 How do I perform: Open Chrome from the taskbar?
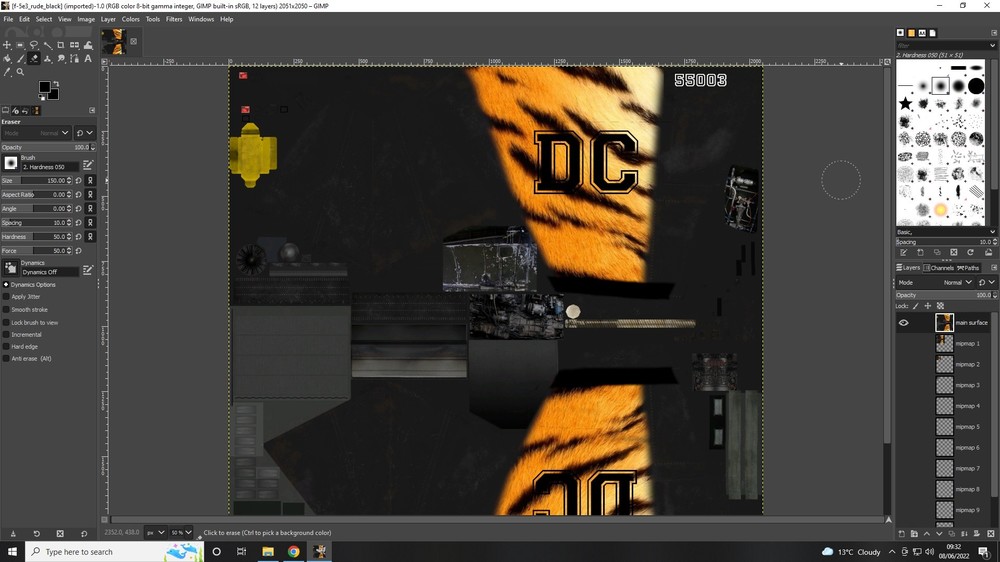click(x=293, y=551)
